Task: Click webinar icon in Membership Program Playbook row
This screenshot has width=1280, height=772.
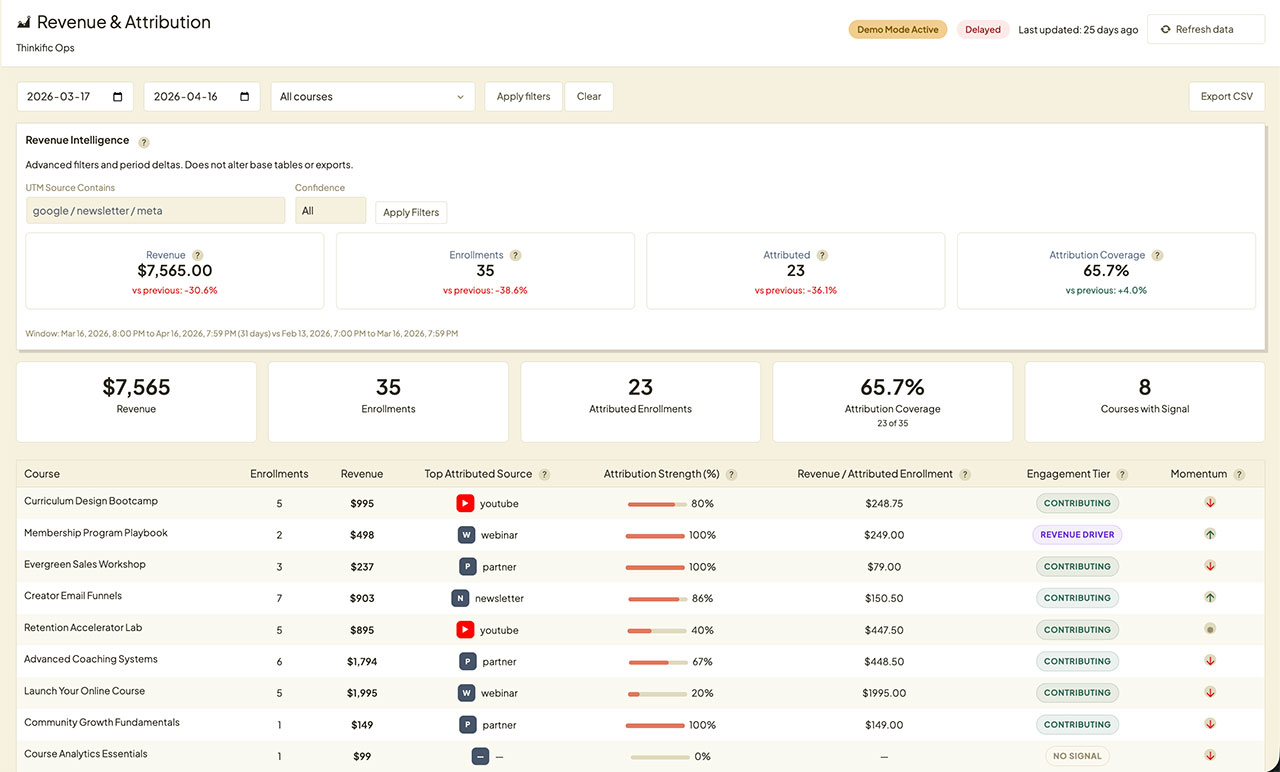Action: coord(466,535)
